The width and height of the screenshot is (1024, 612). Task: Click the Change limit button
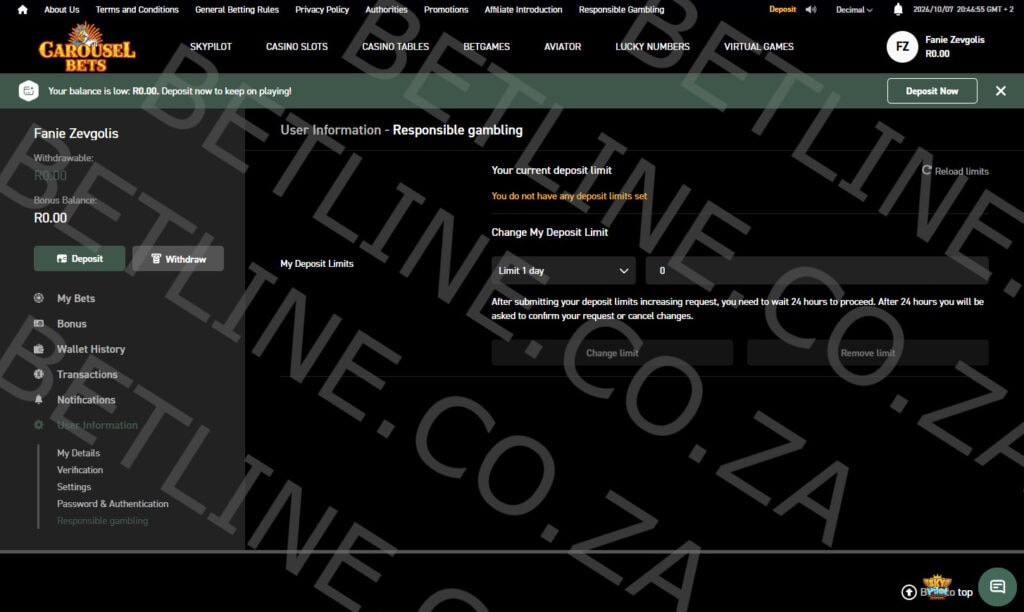click(x=612, y=353)
